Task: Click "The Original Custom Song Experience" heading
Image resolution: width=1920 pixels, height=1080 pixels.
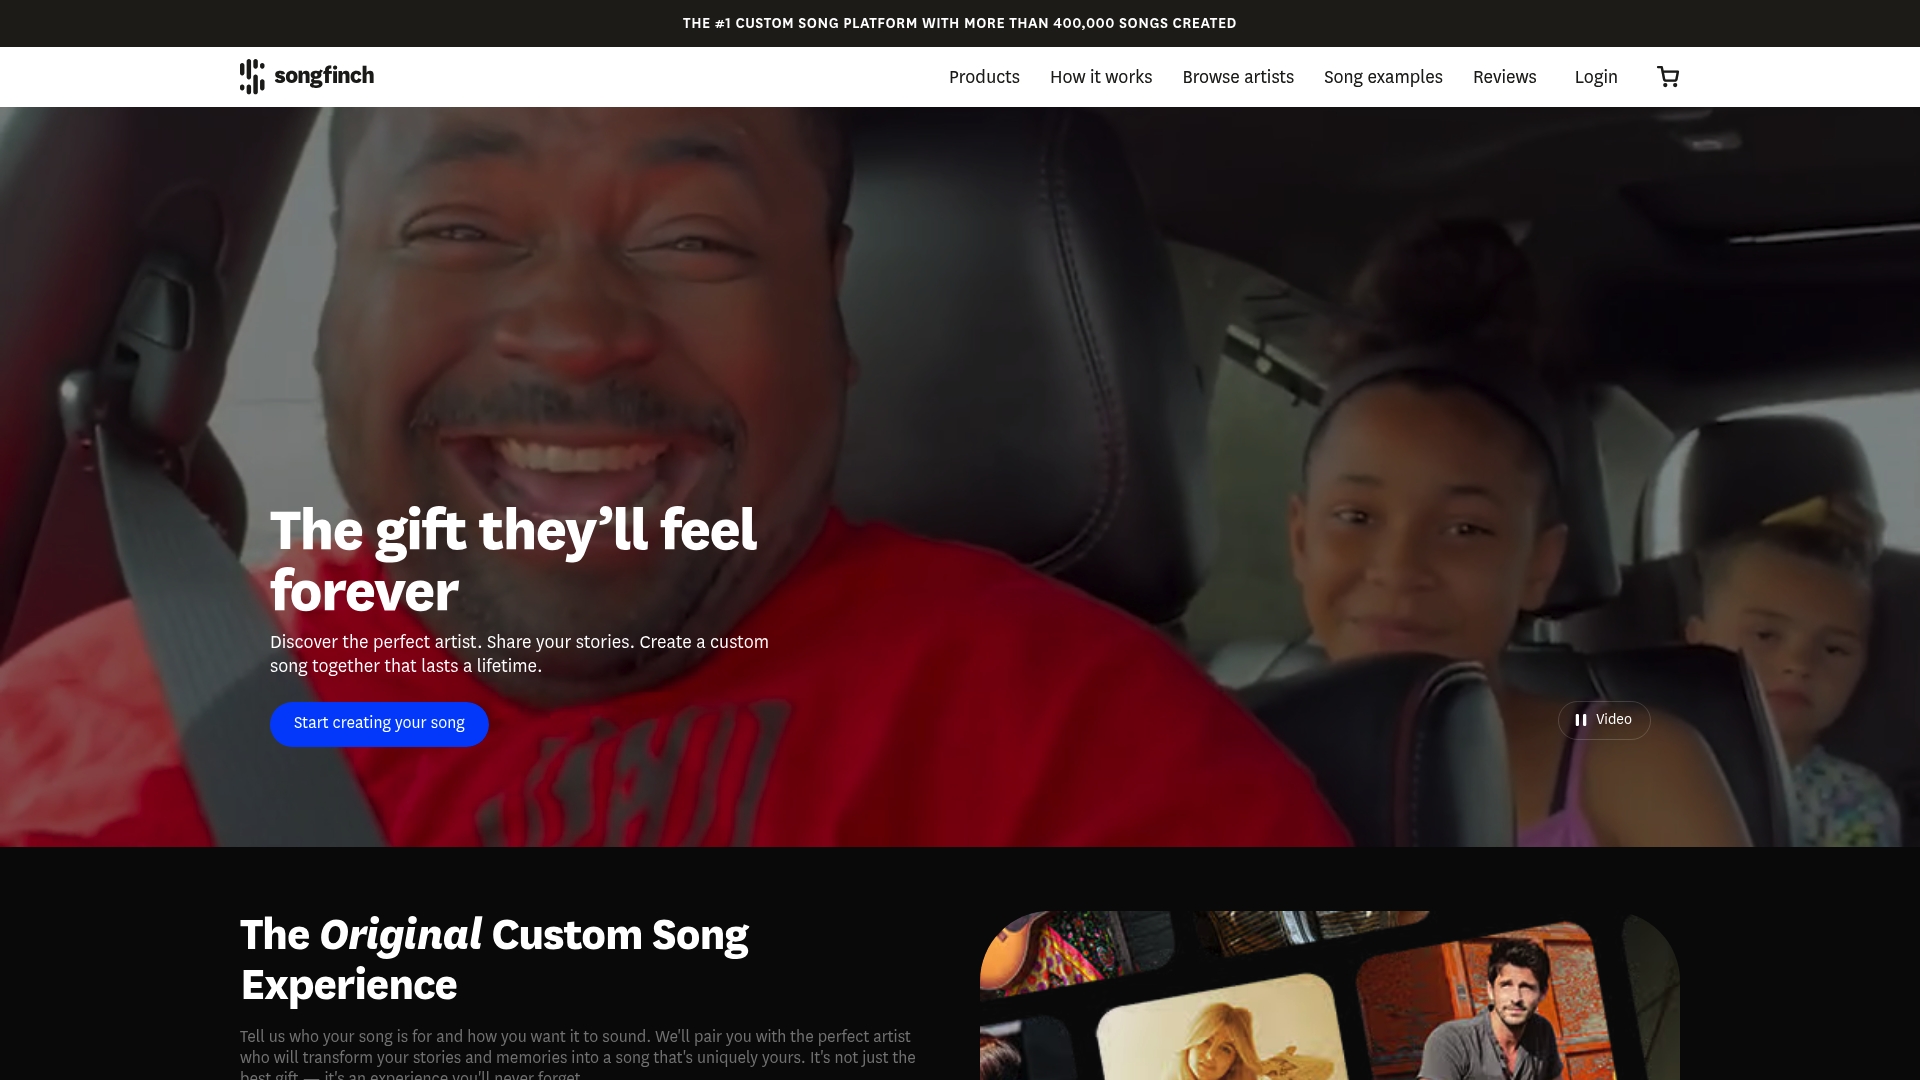Action: (494, 959)
